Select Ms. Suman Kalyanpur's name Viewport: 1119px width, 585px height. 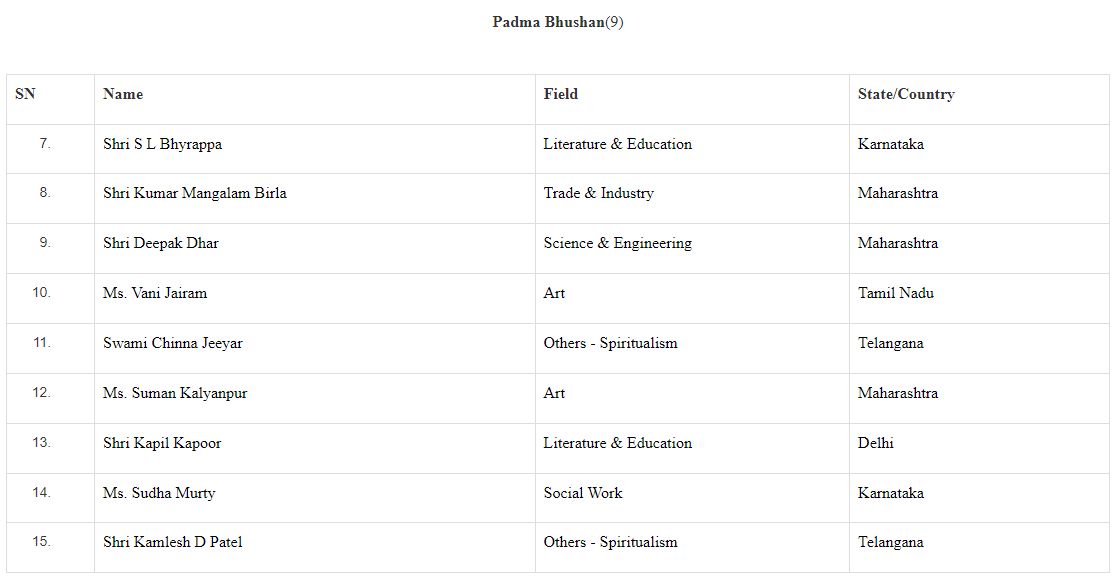(x=174, y=393)
